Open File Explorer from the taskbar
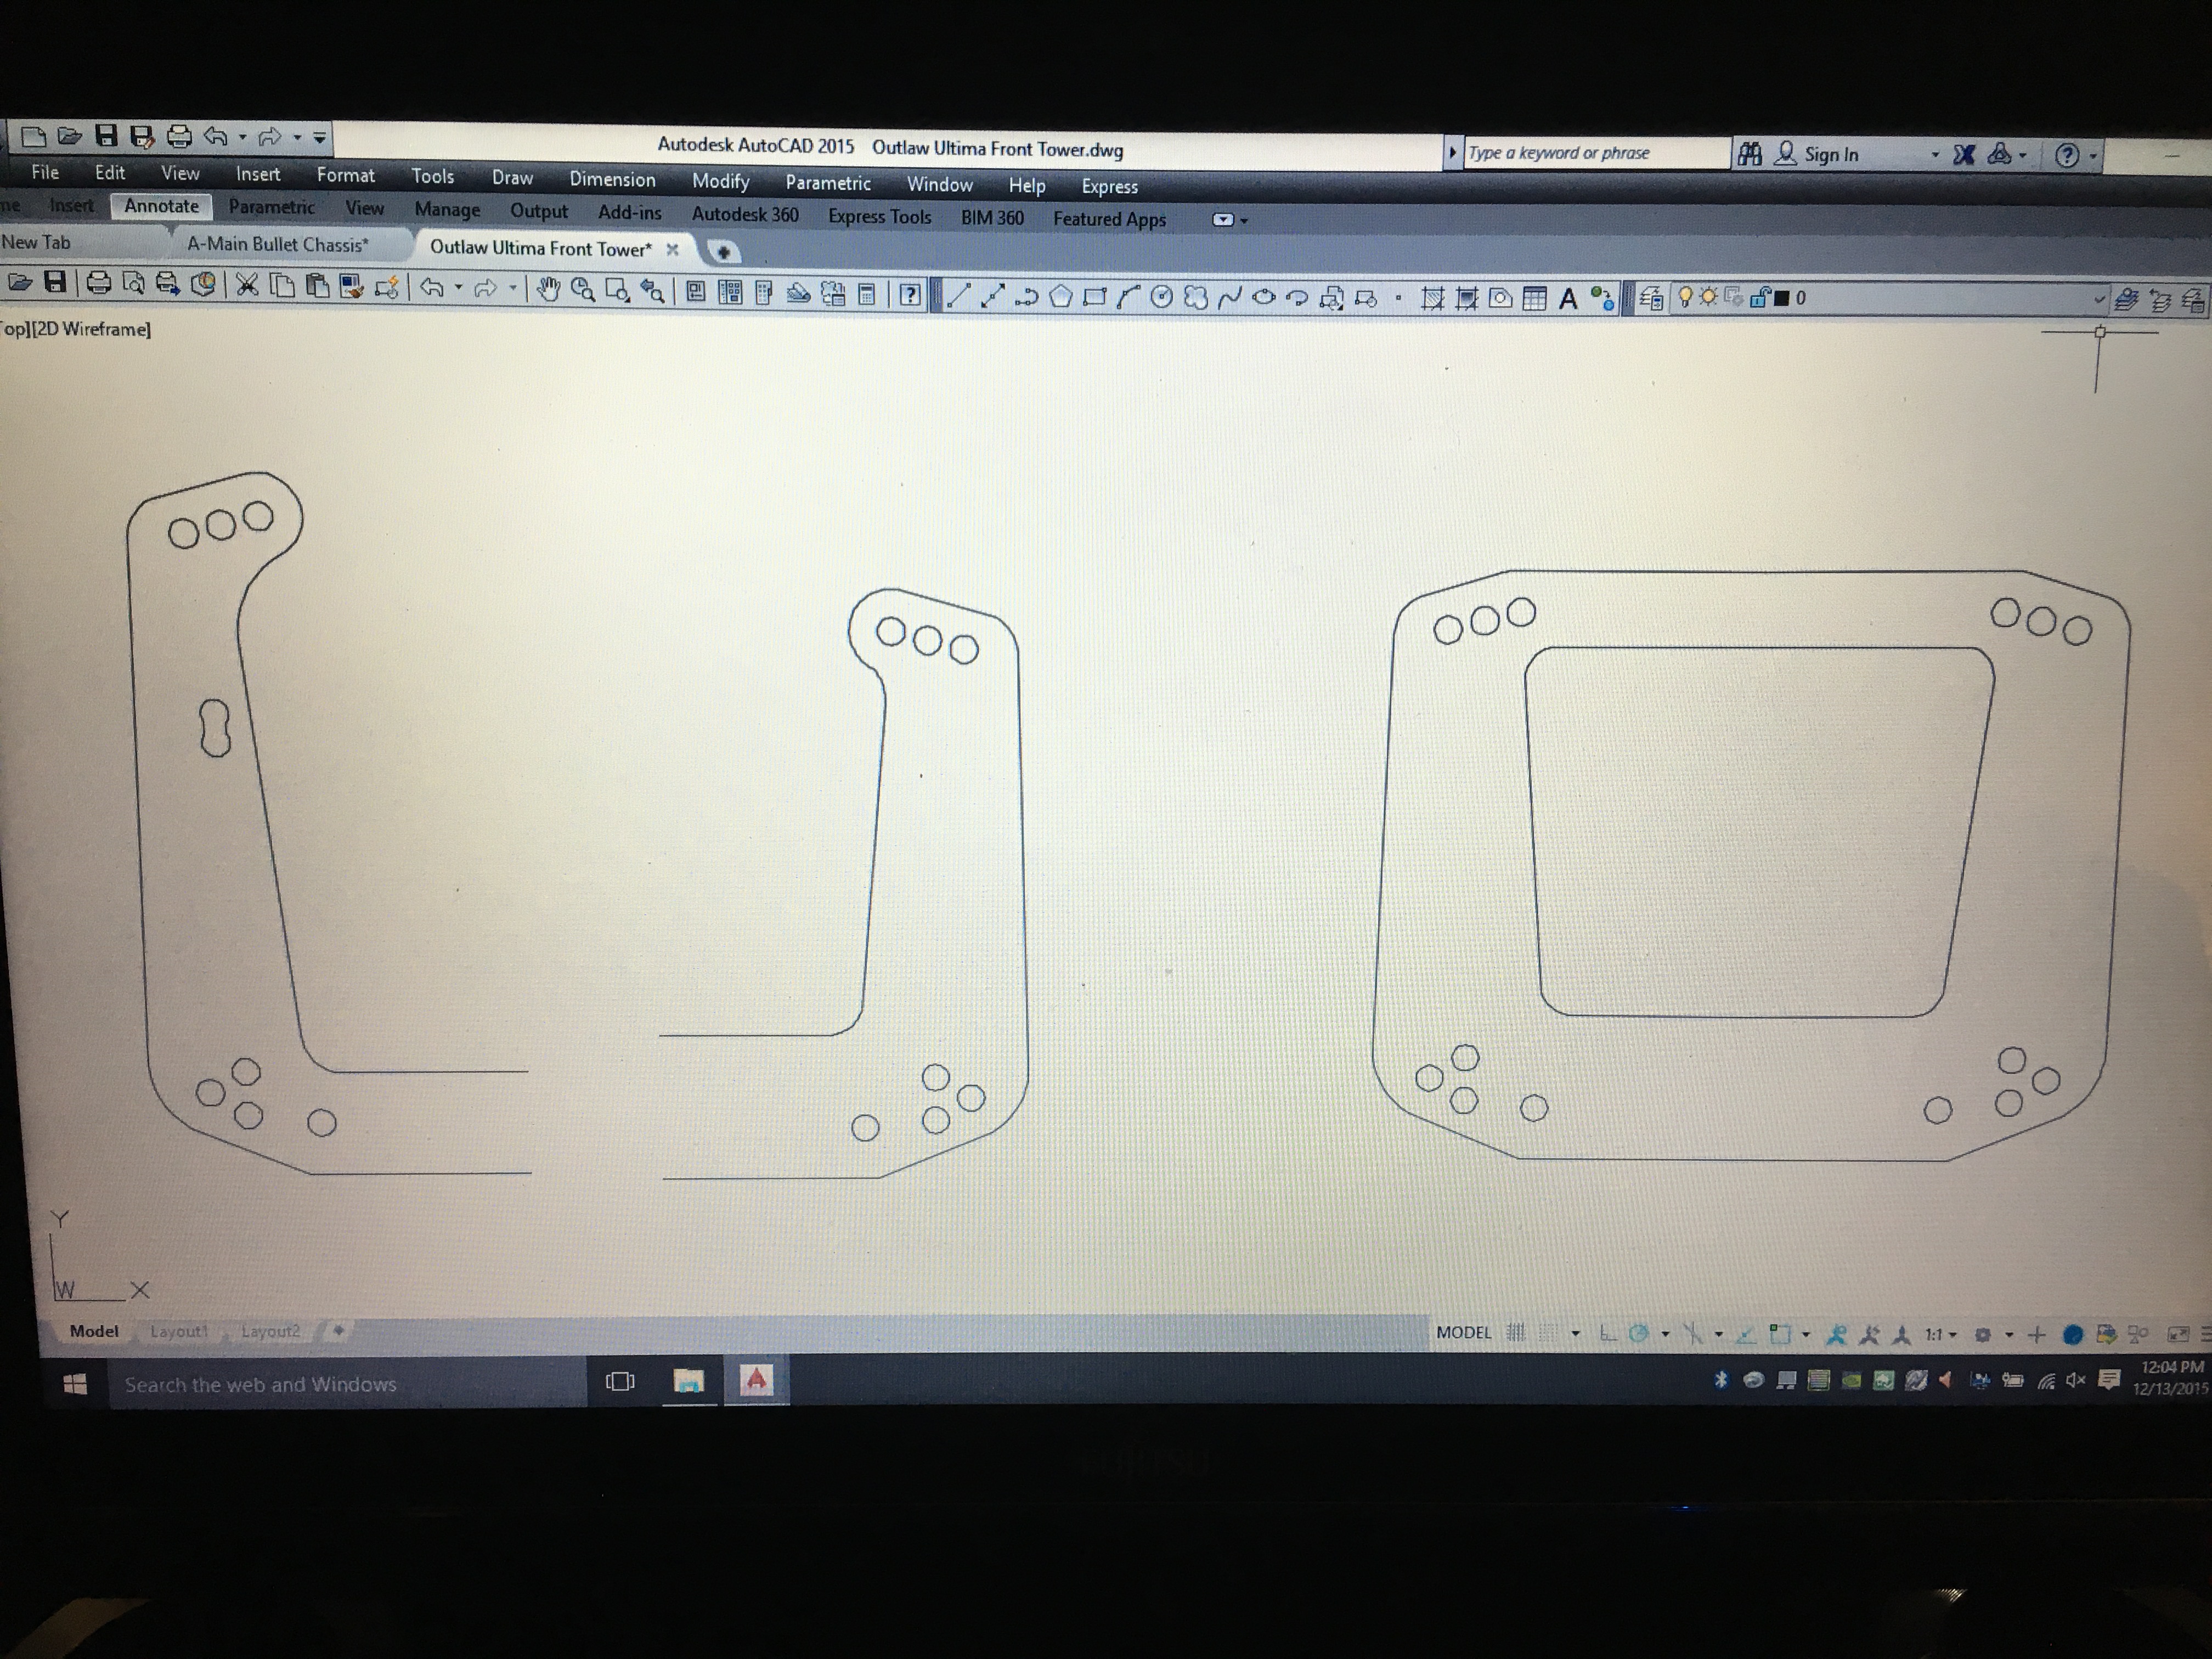Screen dimensions: 2212x1659 [x=688, y=1381]
